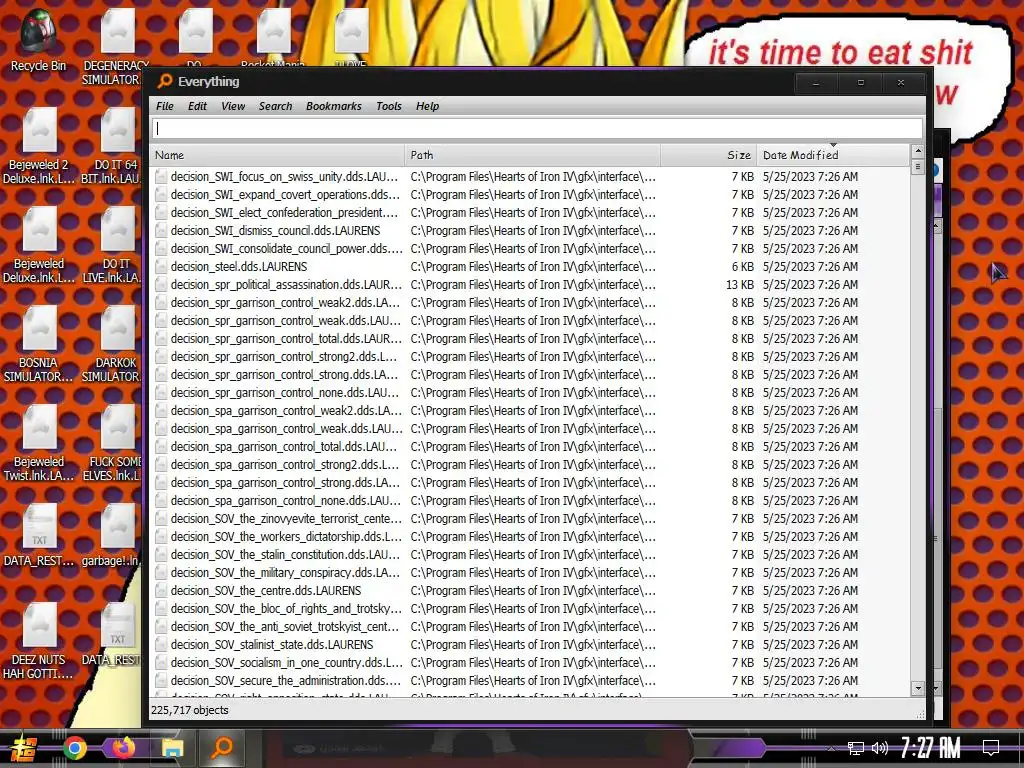Click file icon of decision_SOV_the_centre.dds.LAURENS

point(161,590)
